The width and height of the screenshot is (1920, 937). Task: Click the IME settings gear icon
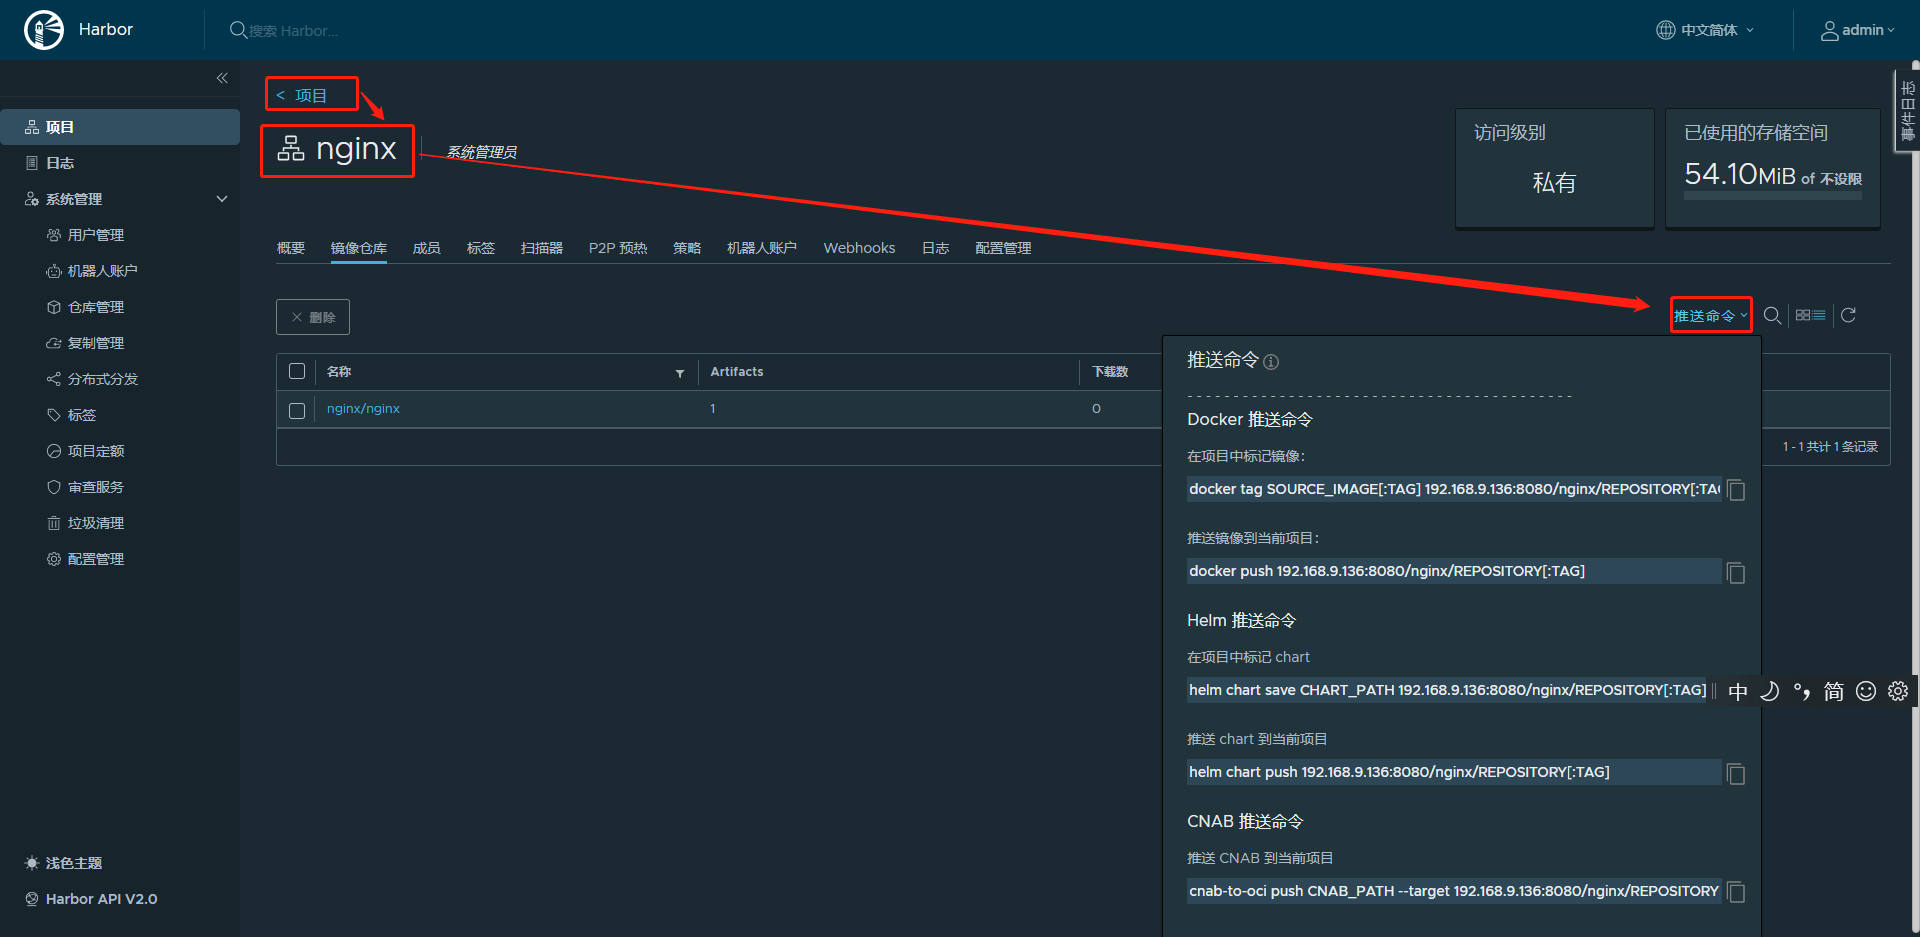point(1898,691)
